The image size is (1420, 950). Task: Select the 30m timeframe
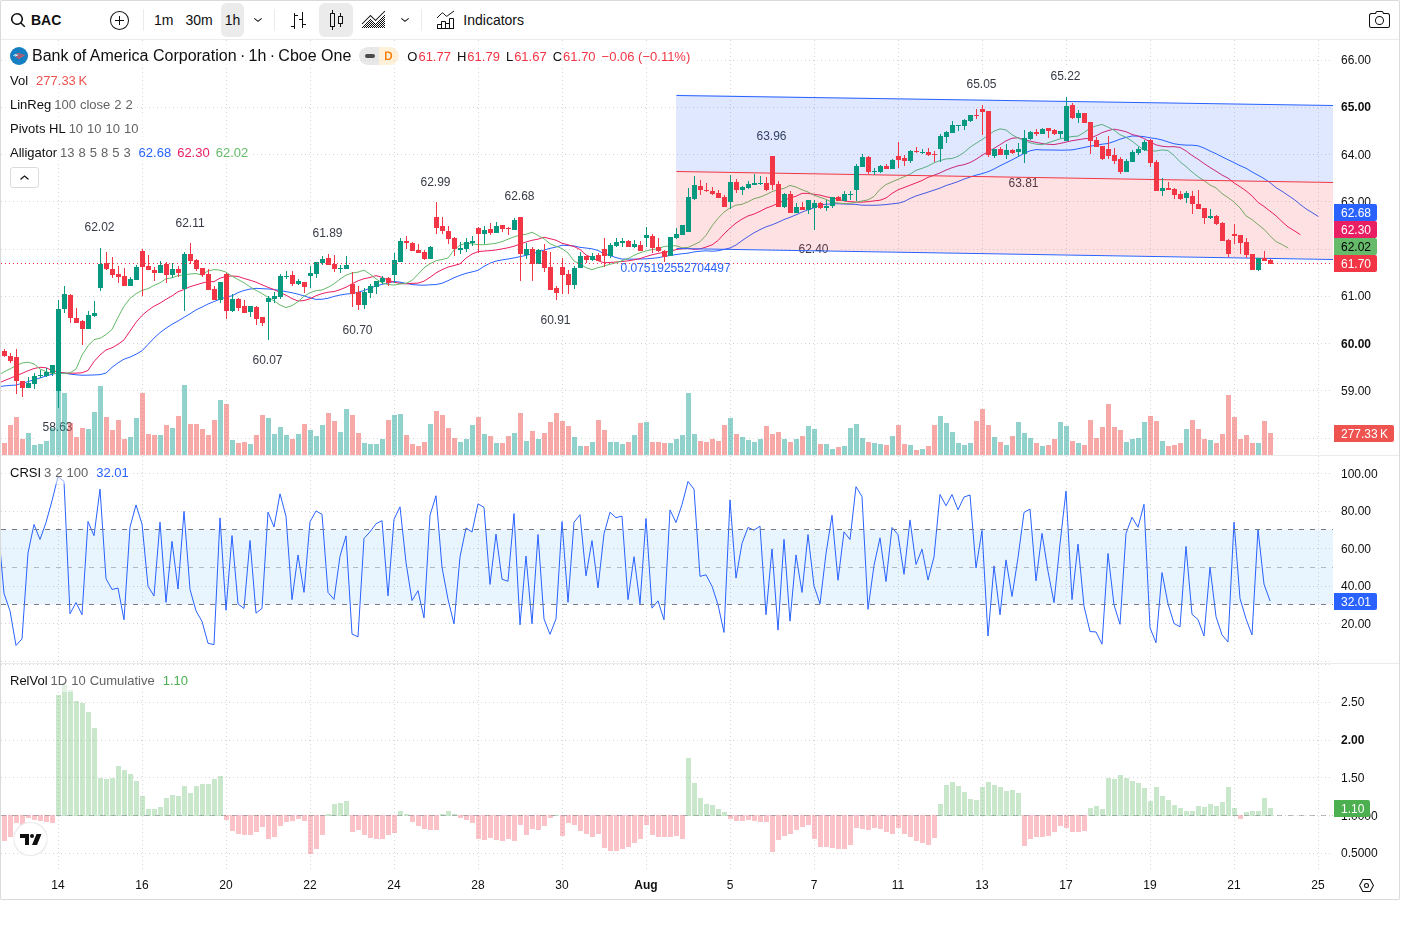tap(199, 20)
